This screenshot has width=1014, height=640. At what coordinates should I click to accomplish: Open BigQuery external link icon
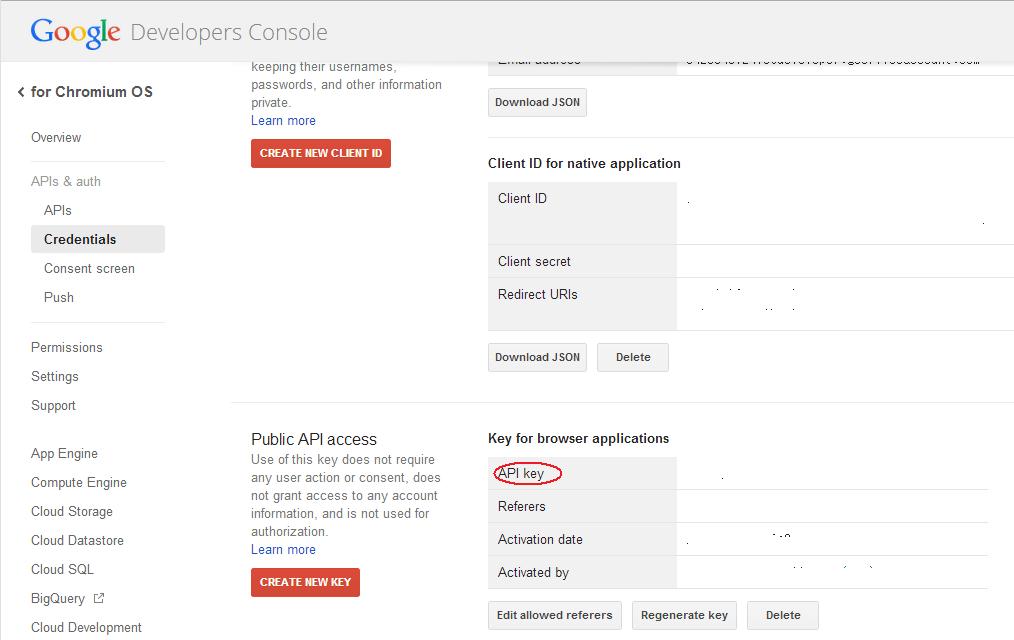tap(99, 598)
